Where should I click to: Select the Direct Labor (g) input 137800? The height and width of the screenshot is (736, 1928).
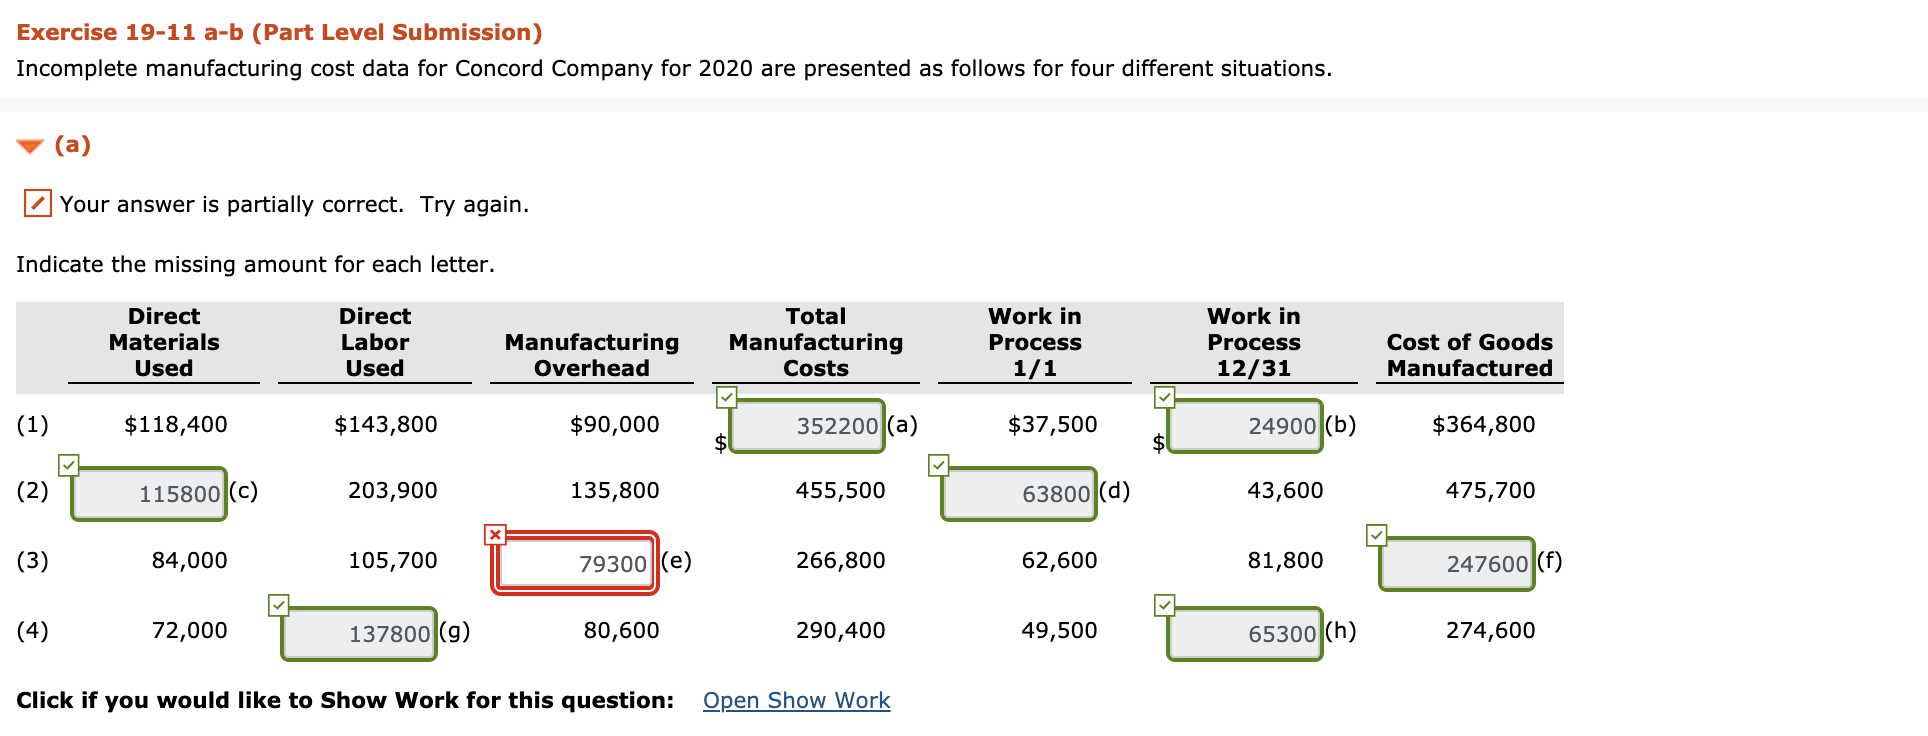(359, 634)
